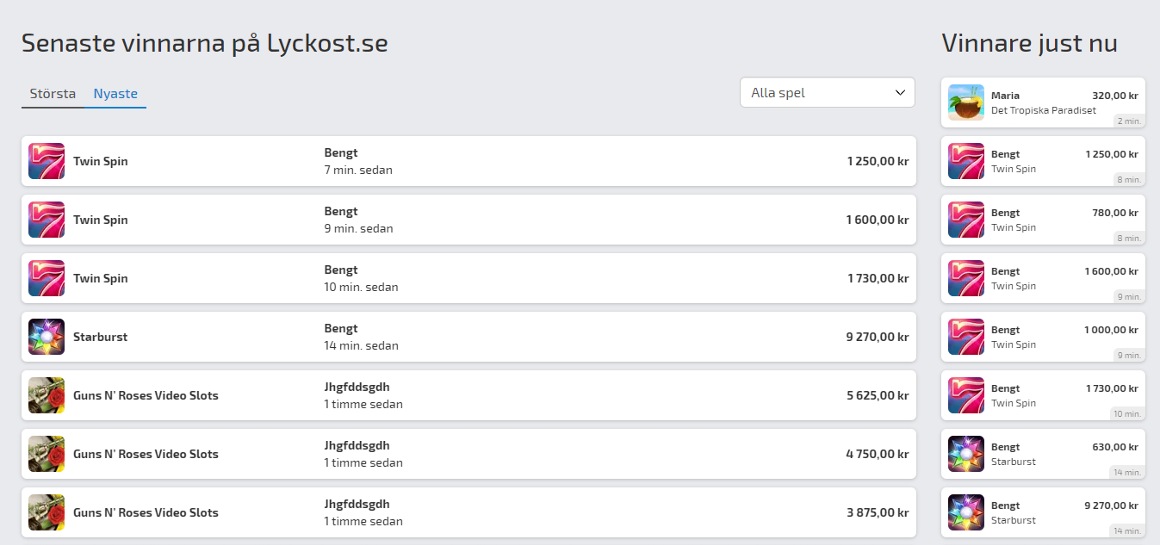This screenshot has width=1160, height=545.
Task: Open Guns N' Roses icon in 3 875,00 kr row
Action: click(x=47, y=512)
